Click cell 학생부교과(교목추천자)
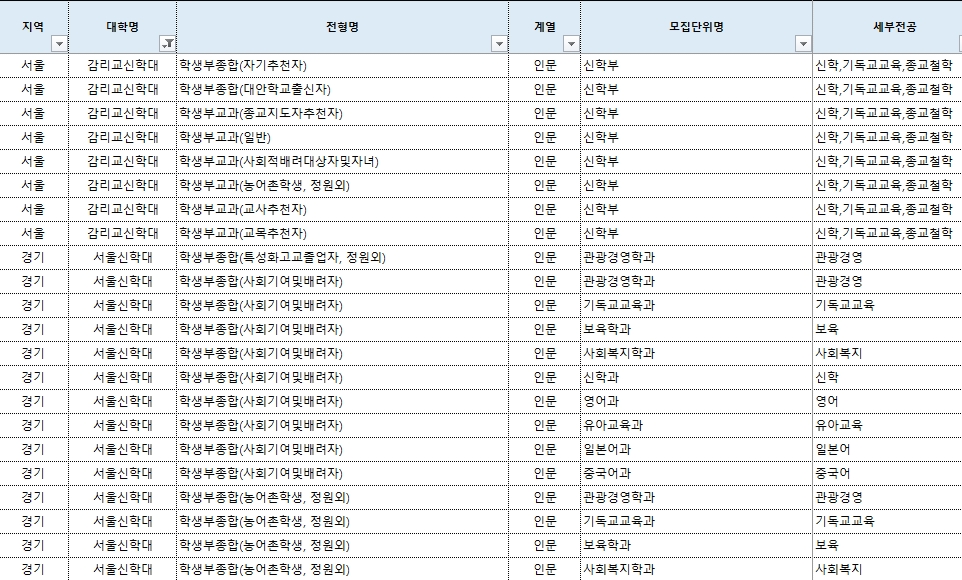The image size is (962, 580). click(x=342, y=233)
